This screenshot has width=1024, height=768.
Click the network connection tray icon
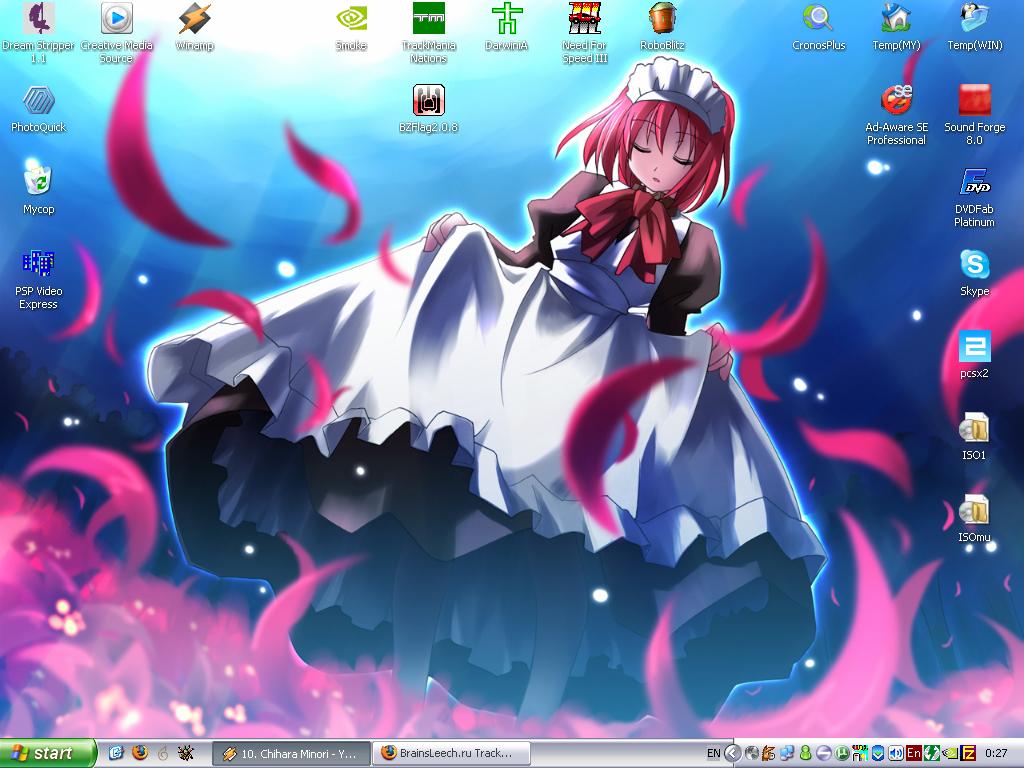coord(788,753)
